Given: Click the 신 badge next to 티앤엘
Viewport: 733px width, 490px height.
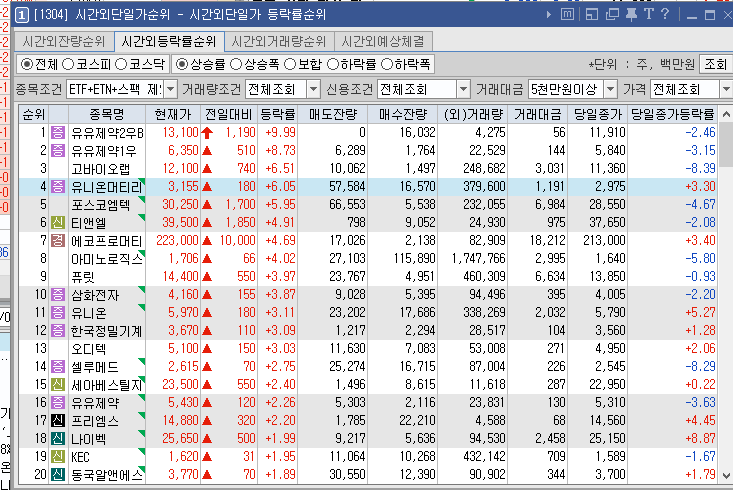Looking at the screenshot, I should (58, 223).
